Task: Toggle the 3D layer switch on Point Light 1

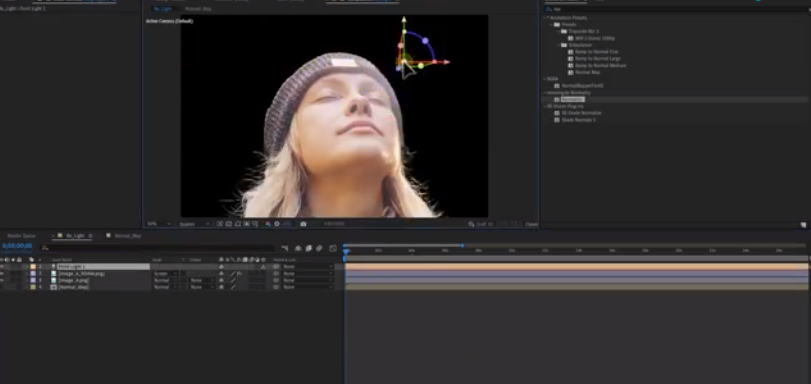Action: tap(263, 267)
